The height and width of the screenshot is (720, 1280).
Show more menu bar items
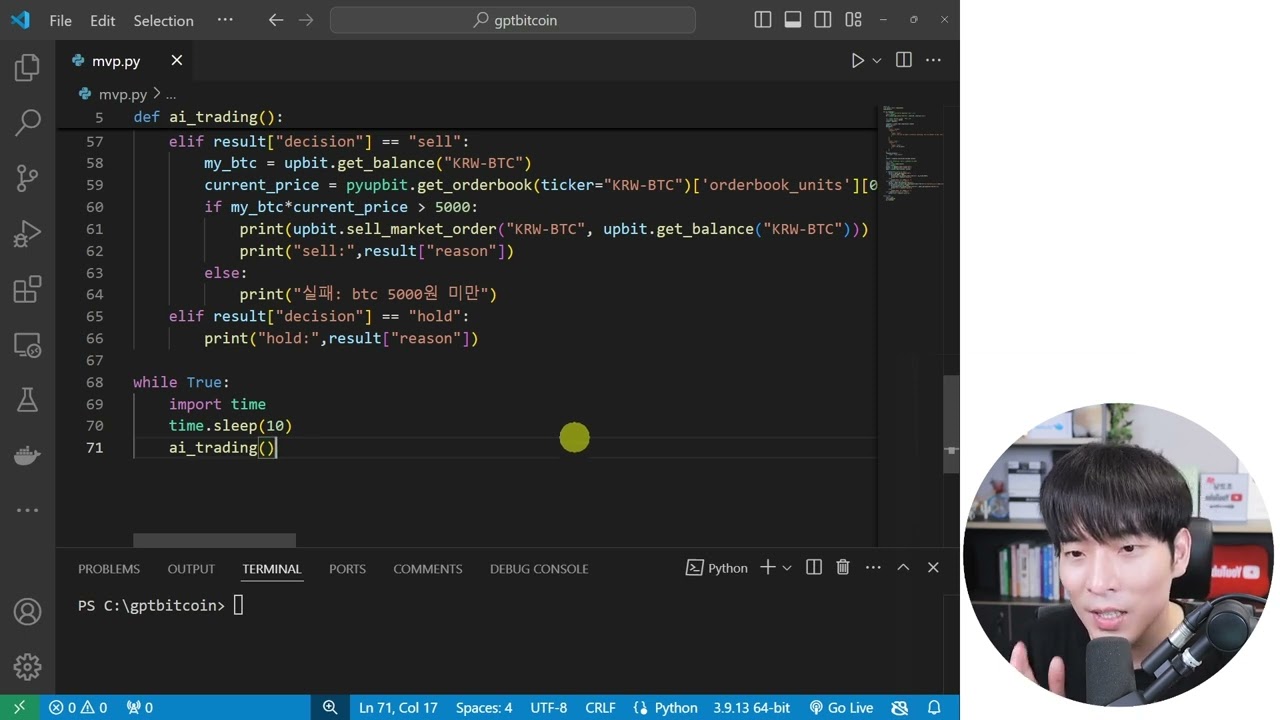(x=224, y=20)
